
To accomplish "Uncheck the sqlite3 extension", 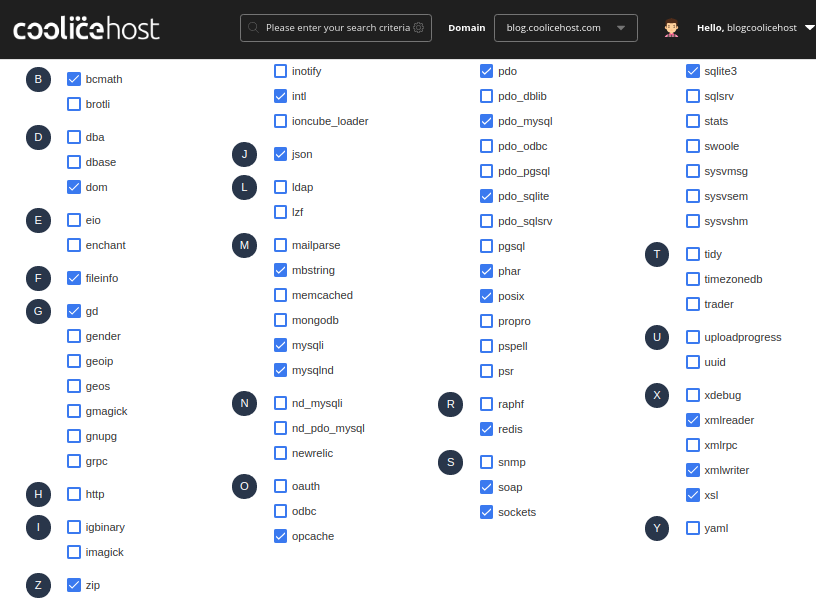I will [693, 71].
